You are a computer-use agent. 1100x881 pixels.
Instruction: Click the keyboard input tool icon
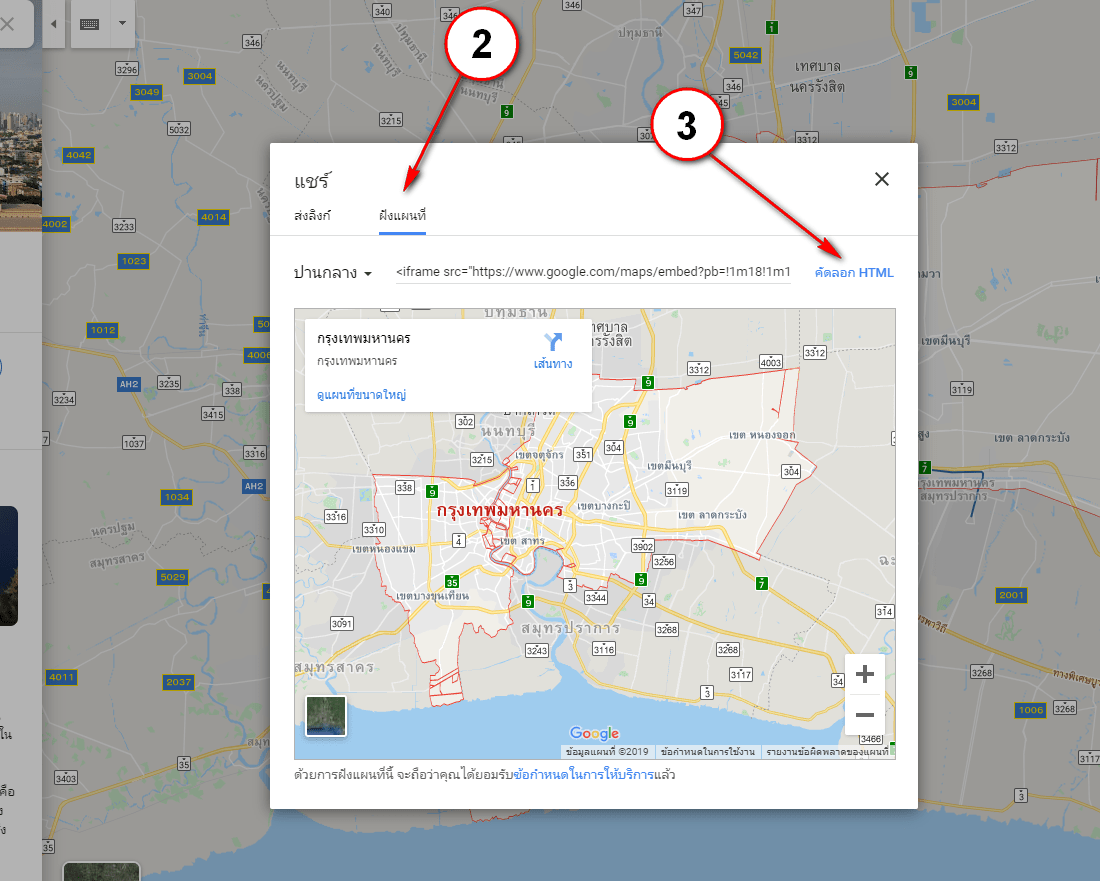pos(89,24)
